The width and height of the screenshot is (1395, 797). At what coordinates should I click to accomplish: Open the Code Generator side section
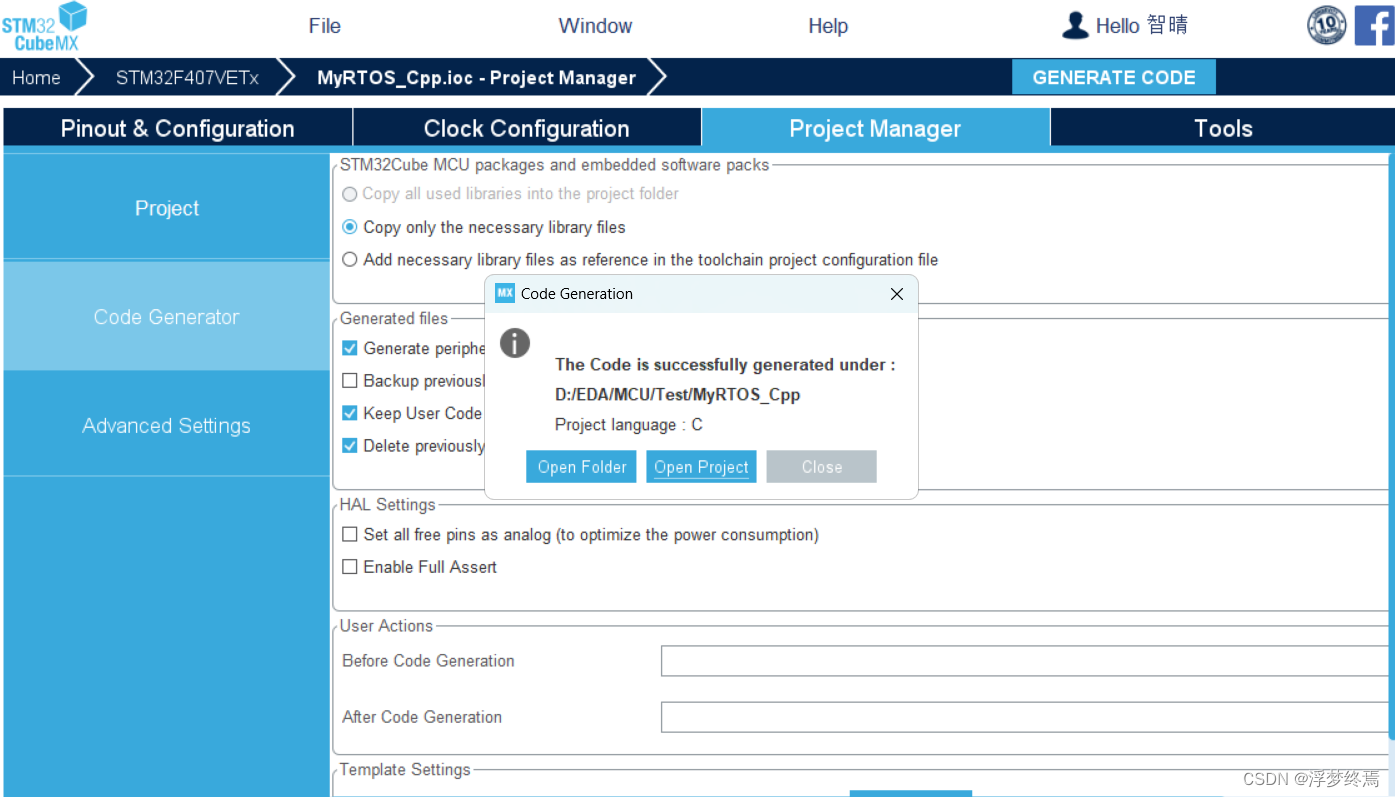click(x=167, y=317)
